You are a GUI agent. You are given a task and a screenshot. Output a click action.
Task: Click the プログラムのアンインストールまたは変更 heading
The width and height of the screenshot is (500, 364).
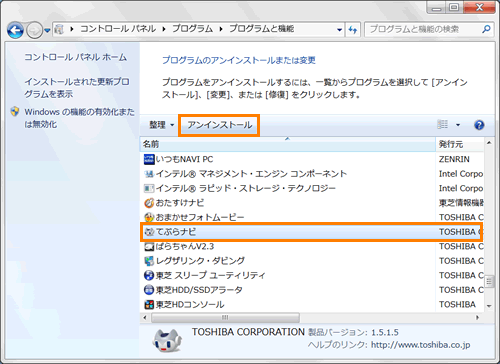239,60
